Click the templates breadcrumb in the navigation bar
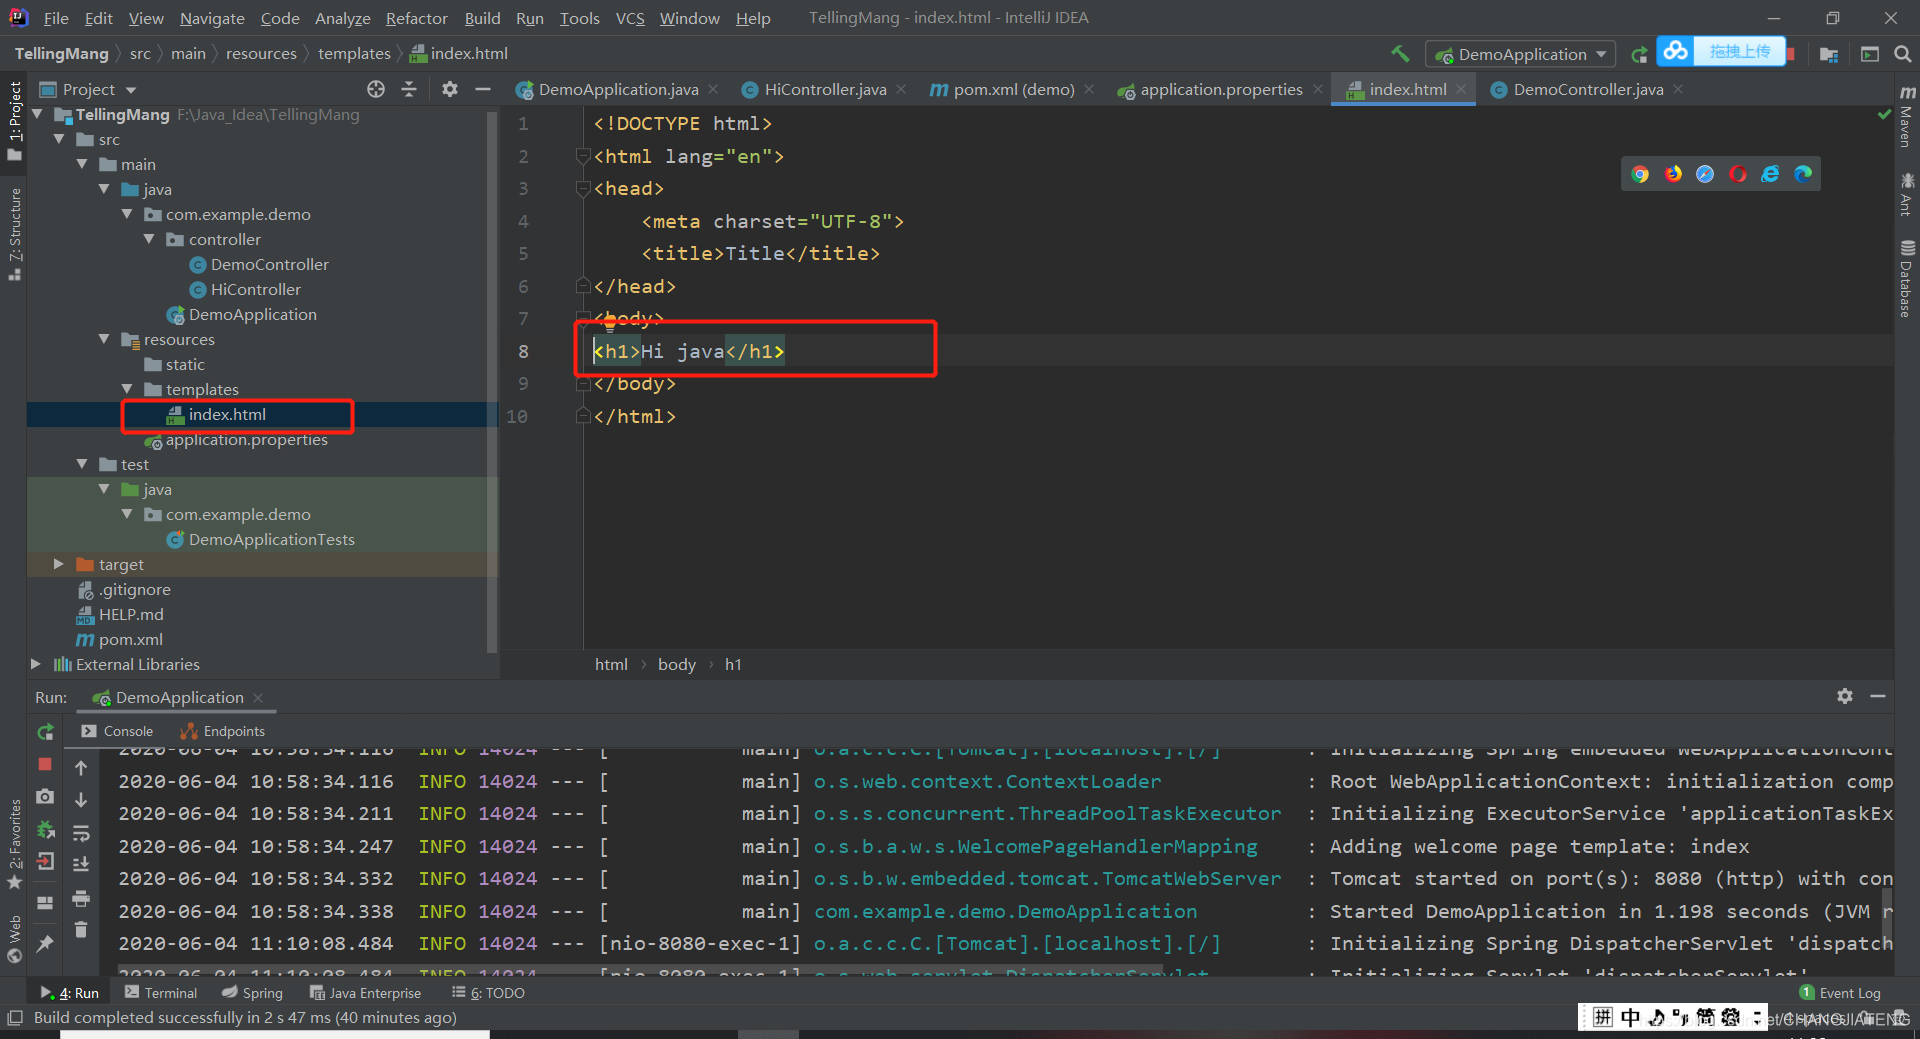The width and height of the screenshot is (1920, 1039). 354,54
